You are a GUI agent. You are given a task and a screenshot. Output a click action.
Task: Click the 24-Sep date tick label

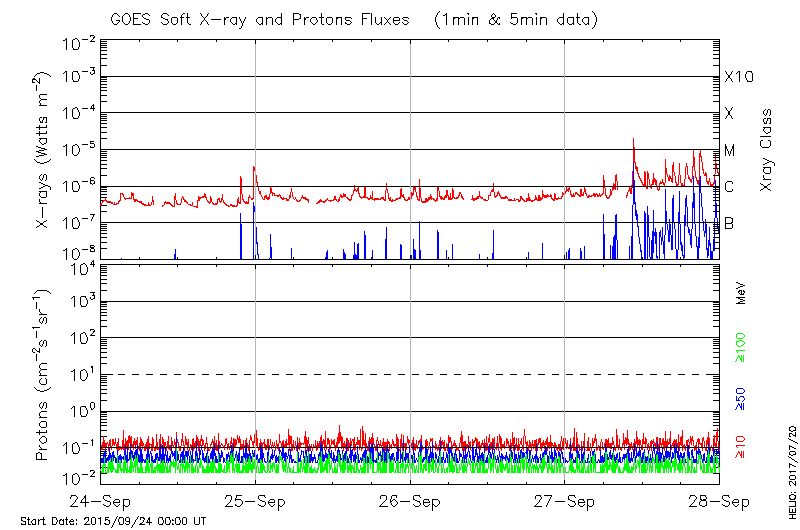click(x=101, y=500)
